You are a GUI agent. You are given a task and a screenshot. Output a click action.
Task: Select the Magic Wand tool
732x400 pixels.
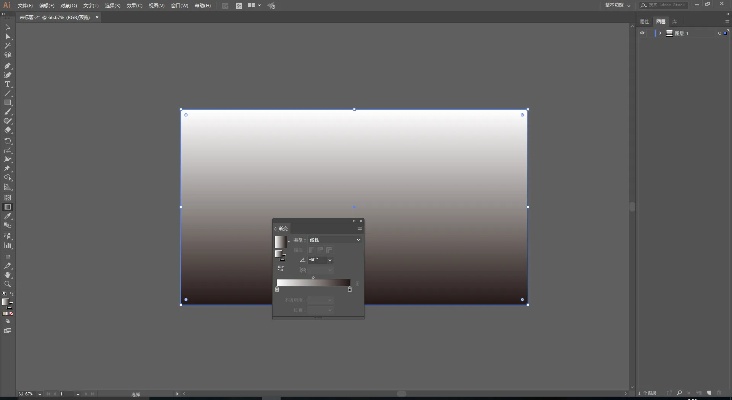click(7, 46)
